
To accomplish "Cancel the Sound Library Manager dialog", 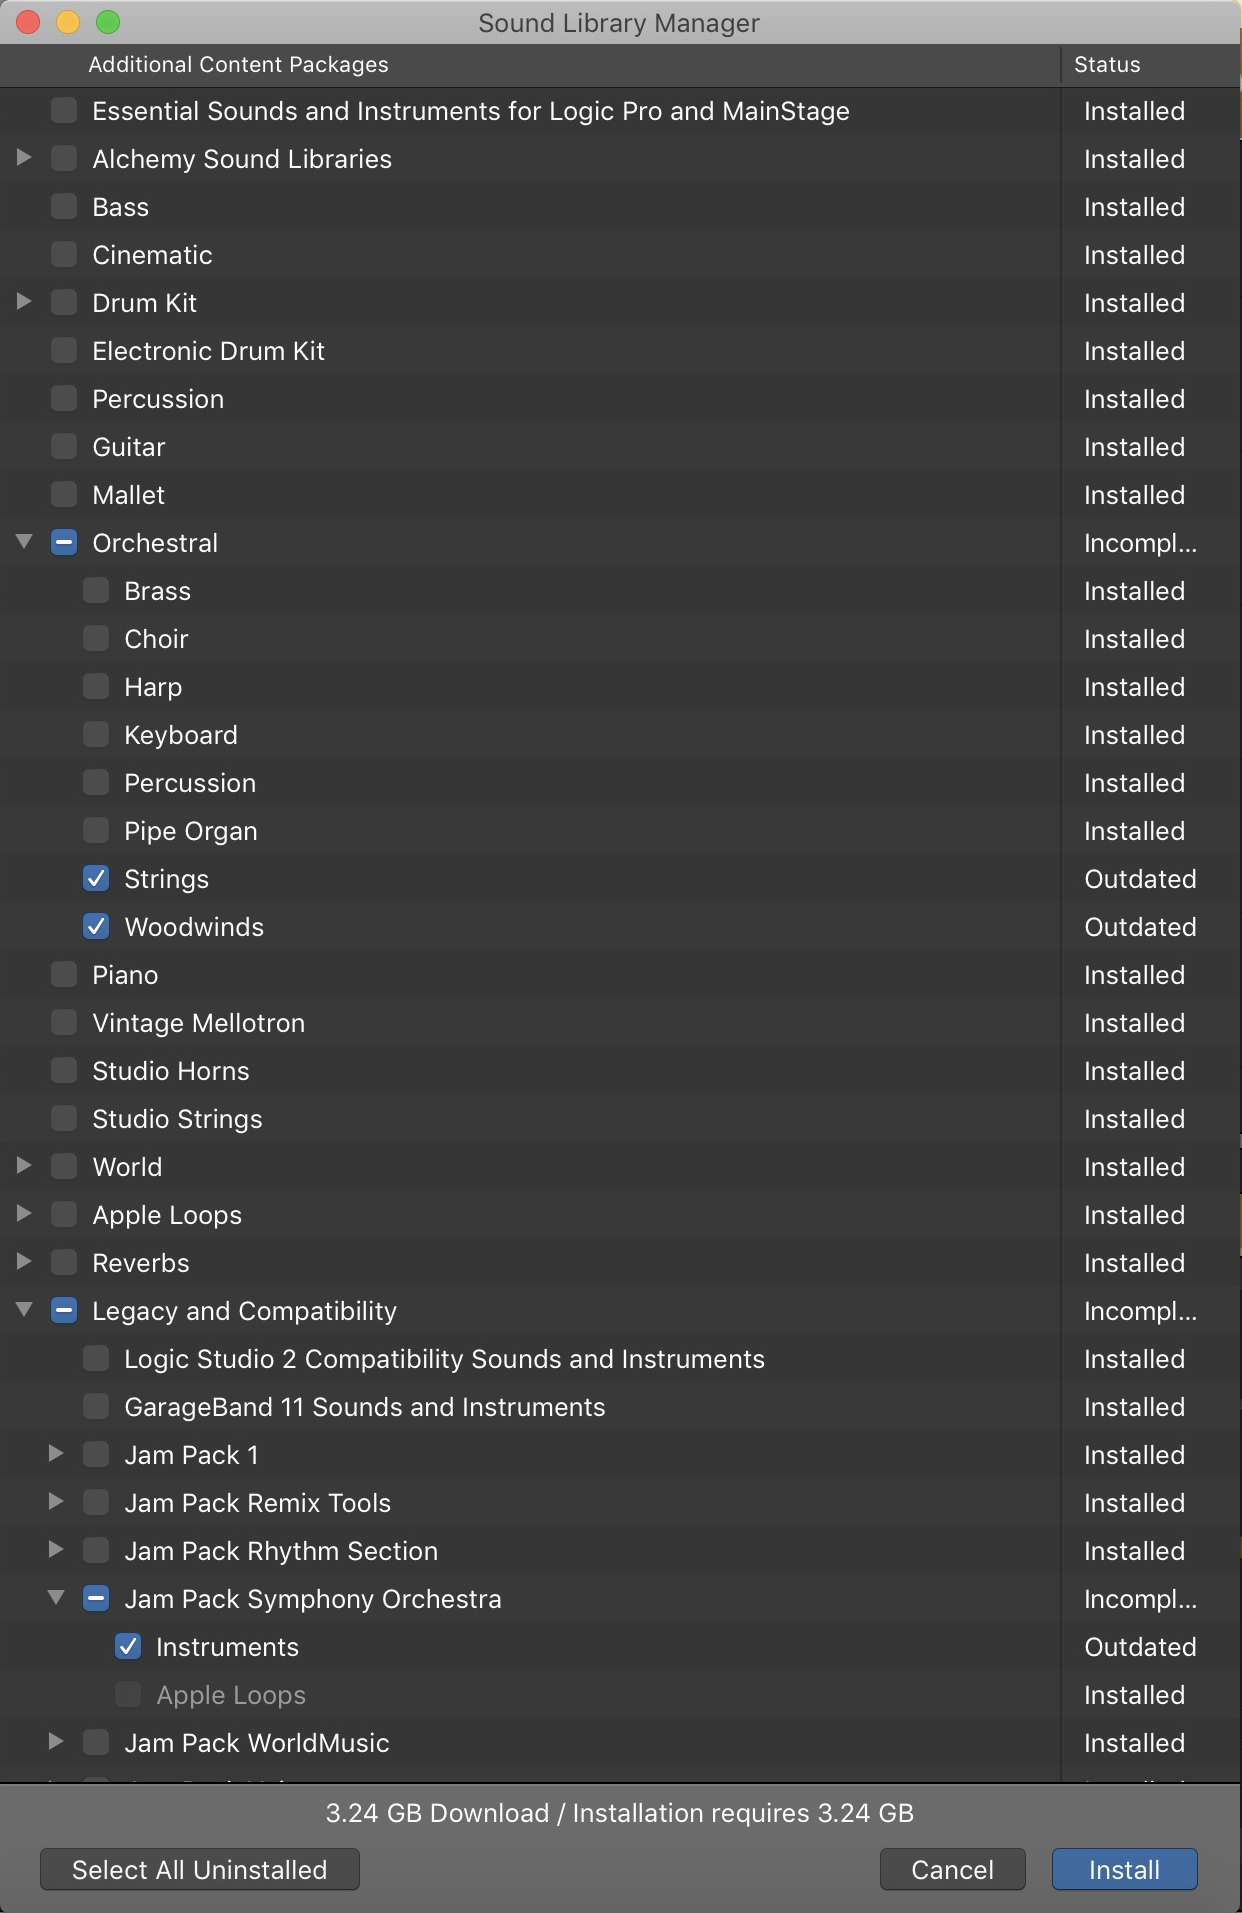I will pyautogui.click(x=952, y=1869).
